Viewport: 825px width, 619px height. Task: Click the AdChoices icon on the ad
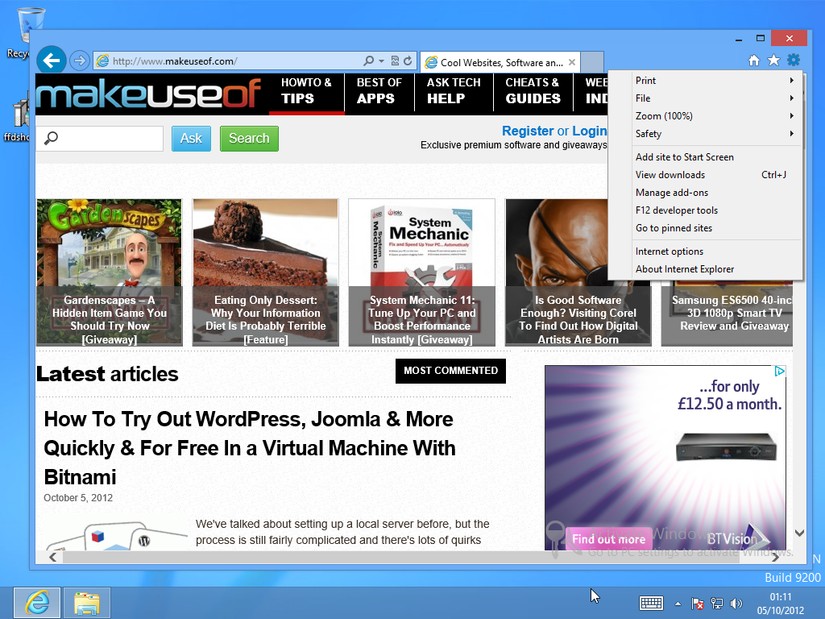click(x=779, y=371)
